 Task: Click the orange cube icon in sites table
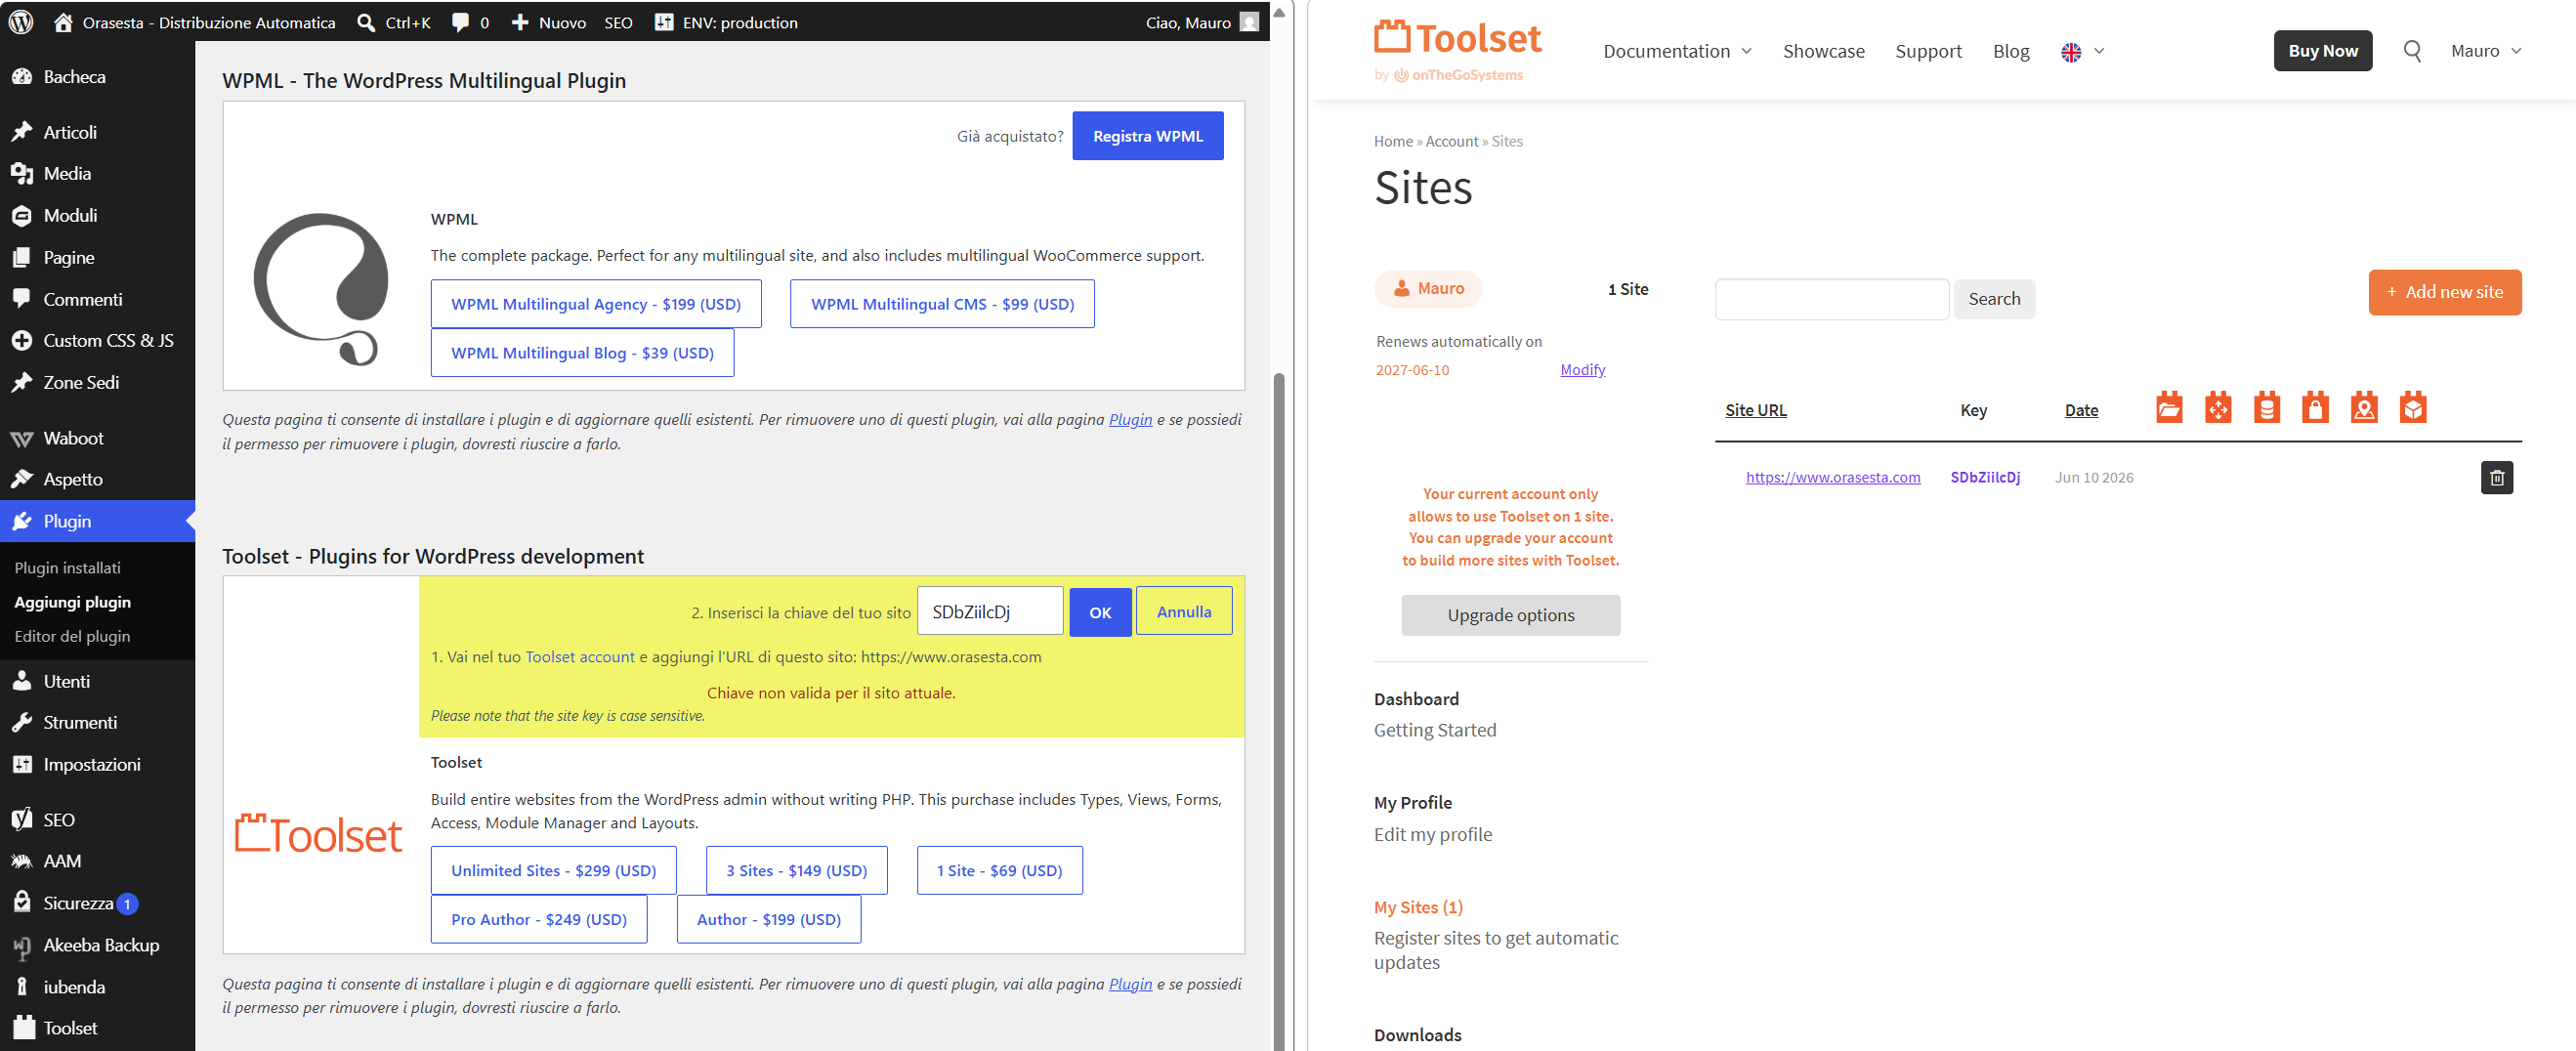2413,408
